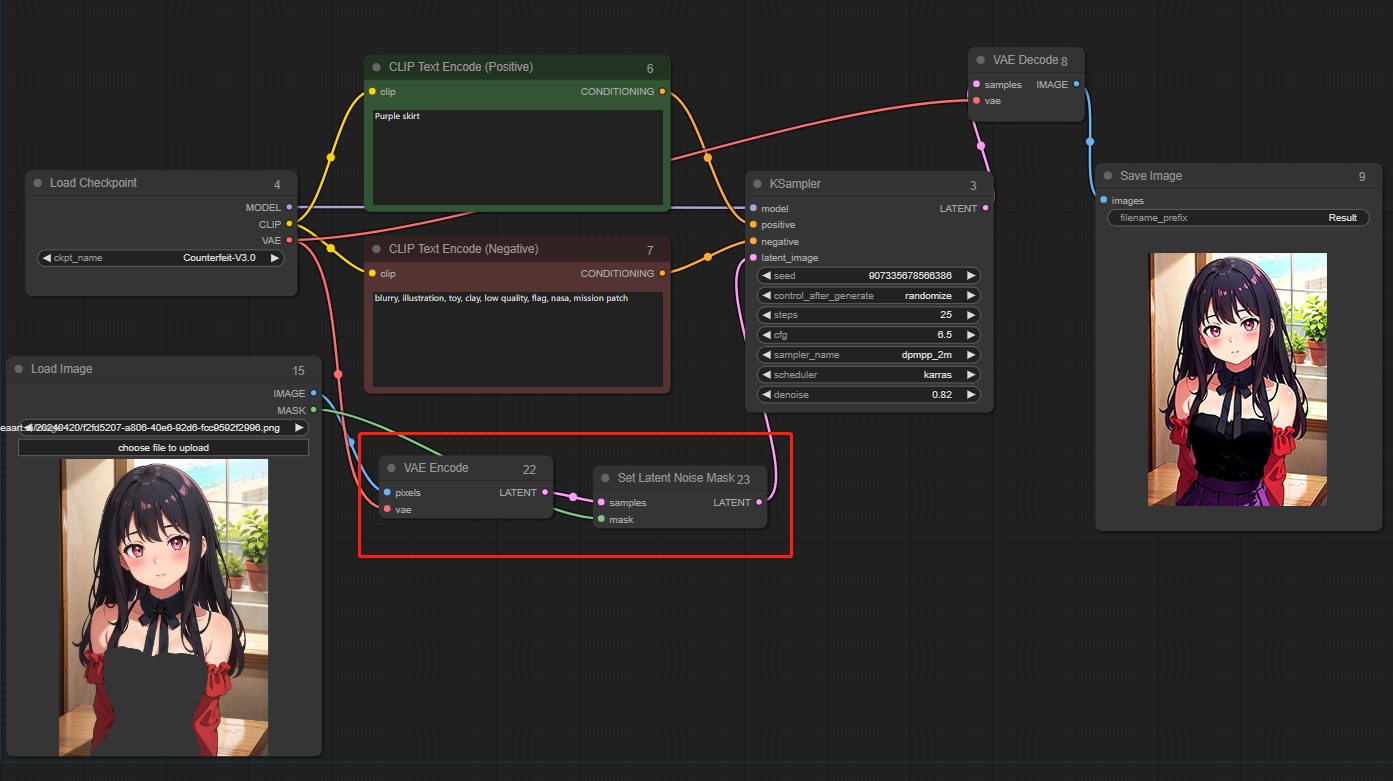This screenshot has width=1393, height=781.
Task: Collapse the Load Checkpoint node via its title dot
Action: (x=38, y=183)
